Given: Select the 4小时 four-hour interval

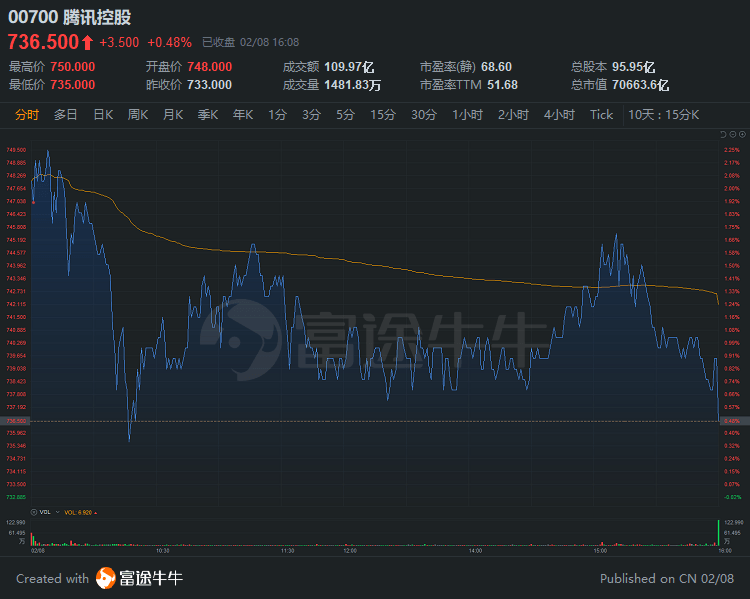Looking at the screenshot, I should tap(559, 115).
